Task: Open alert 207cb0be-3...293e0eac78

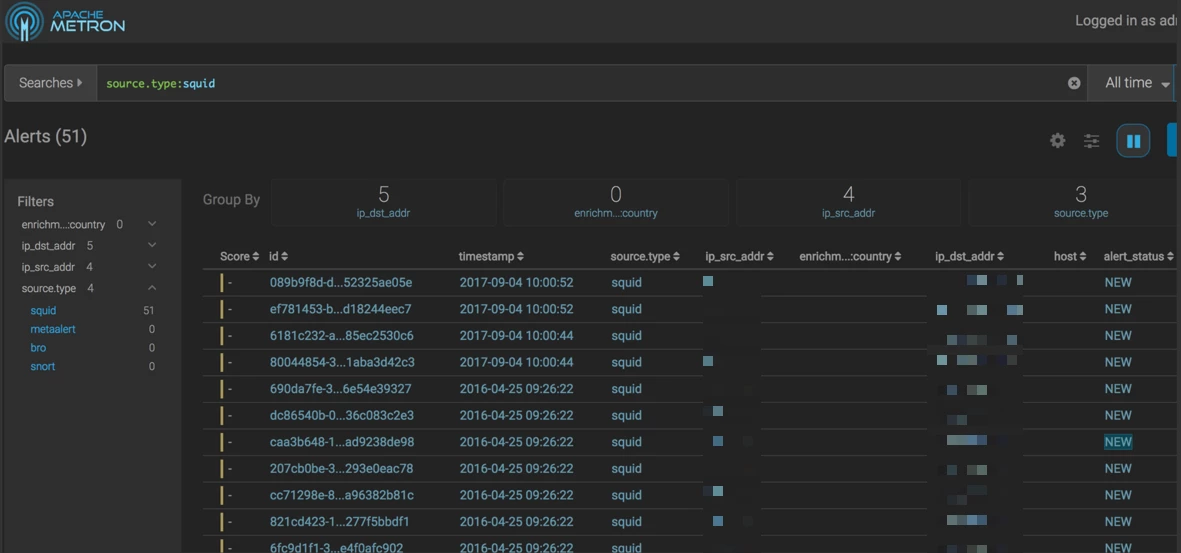Action: 341,469
